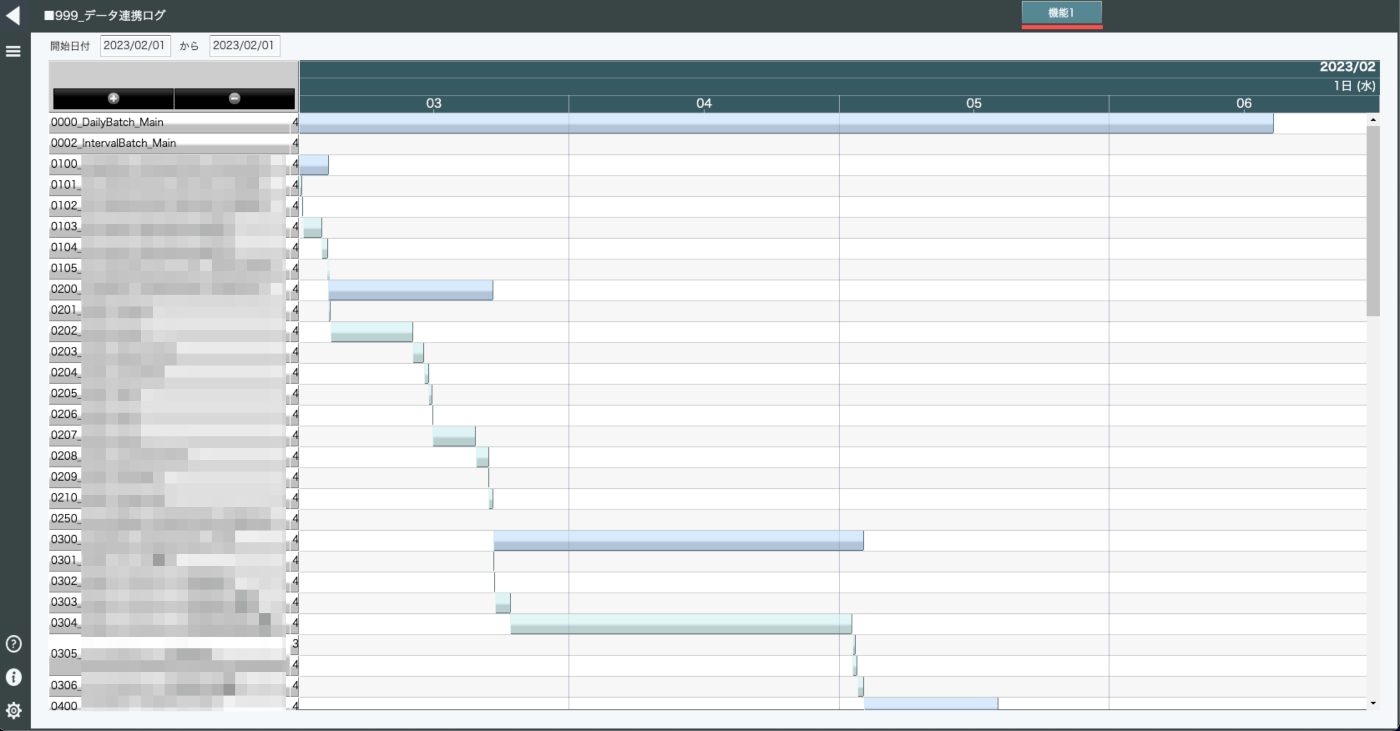Click the Gantt bar in row 0207
This screenshot has height=731, width=1400.
pos(454,436)
